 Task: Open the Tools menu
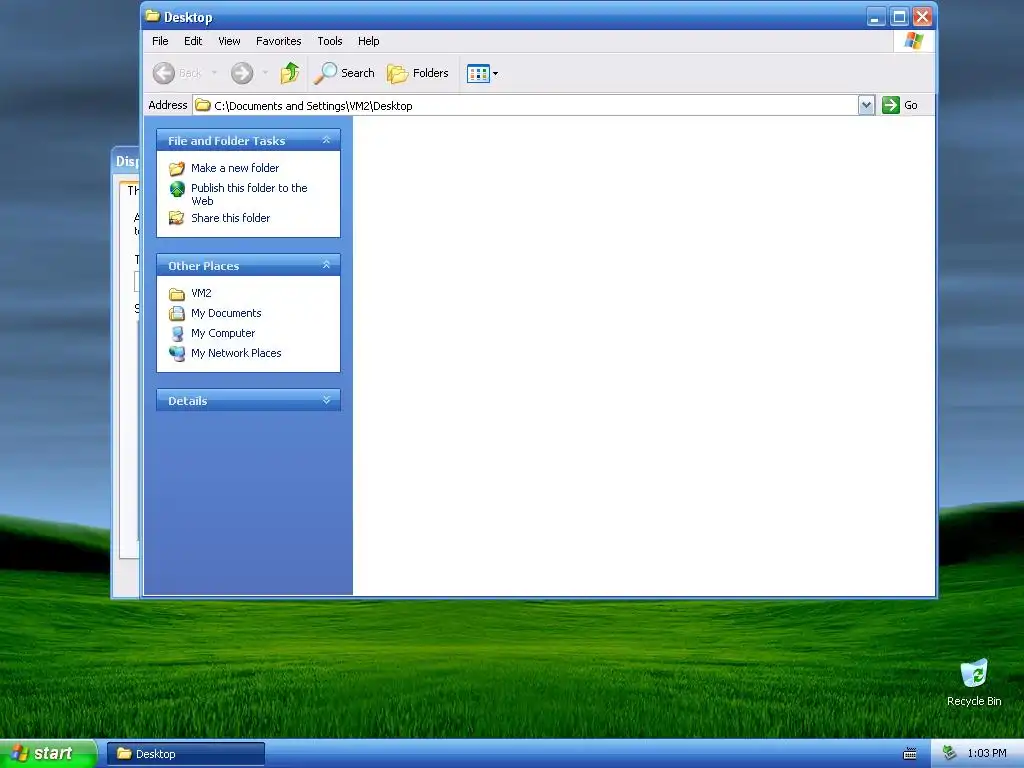pos(330,41)
